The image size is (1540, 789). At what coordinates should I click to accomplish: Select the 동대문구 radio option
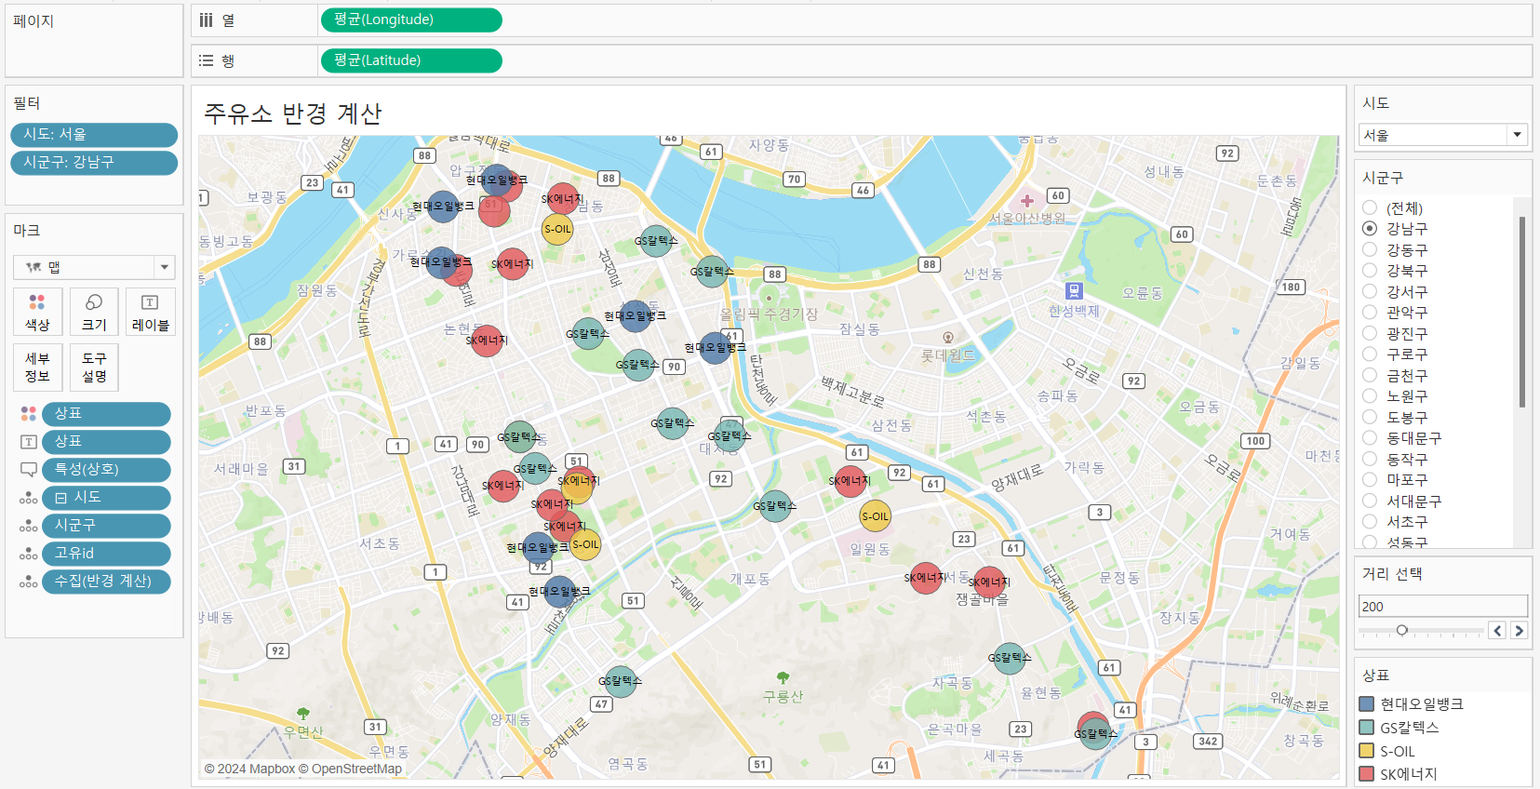click(1370, 438)
